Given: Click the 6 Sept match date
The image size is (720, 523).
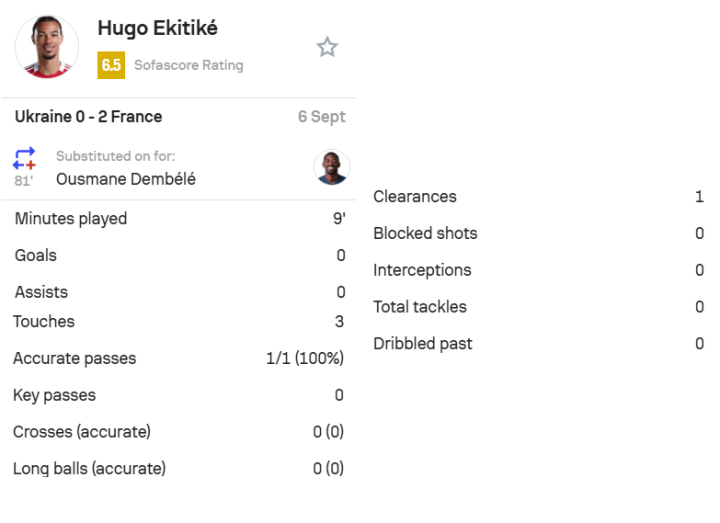Looking at the screenshot, I should pos(321,117).
